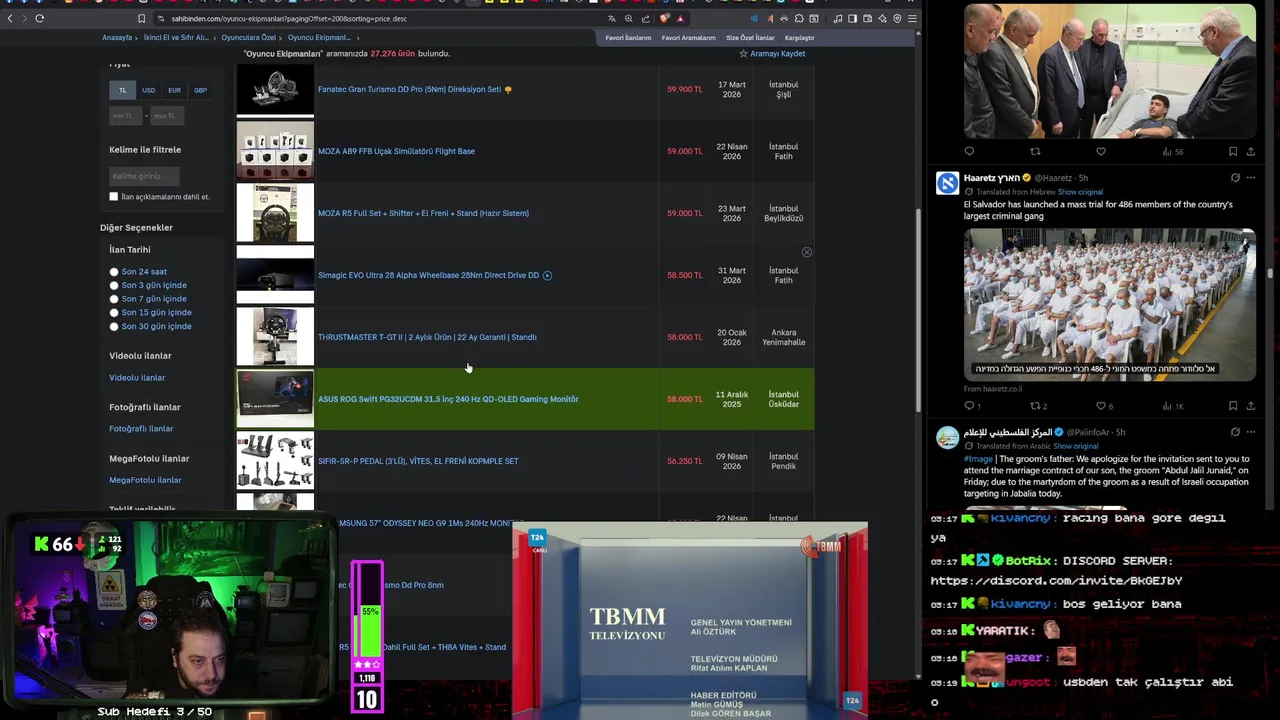
Task: Repost the topmost post with 56 views
Action: pos(1035,152)
